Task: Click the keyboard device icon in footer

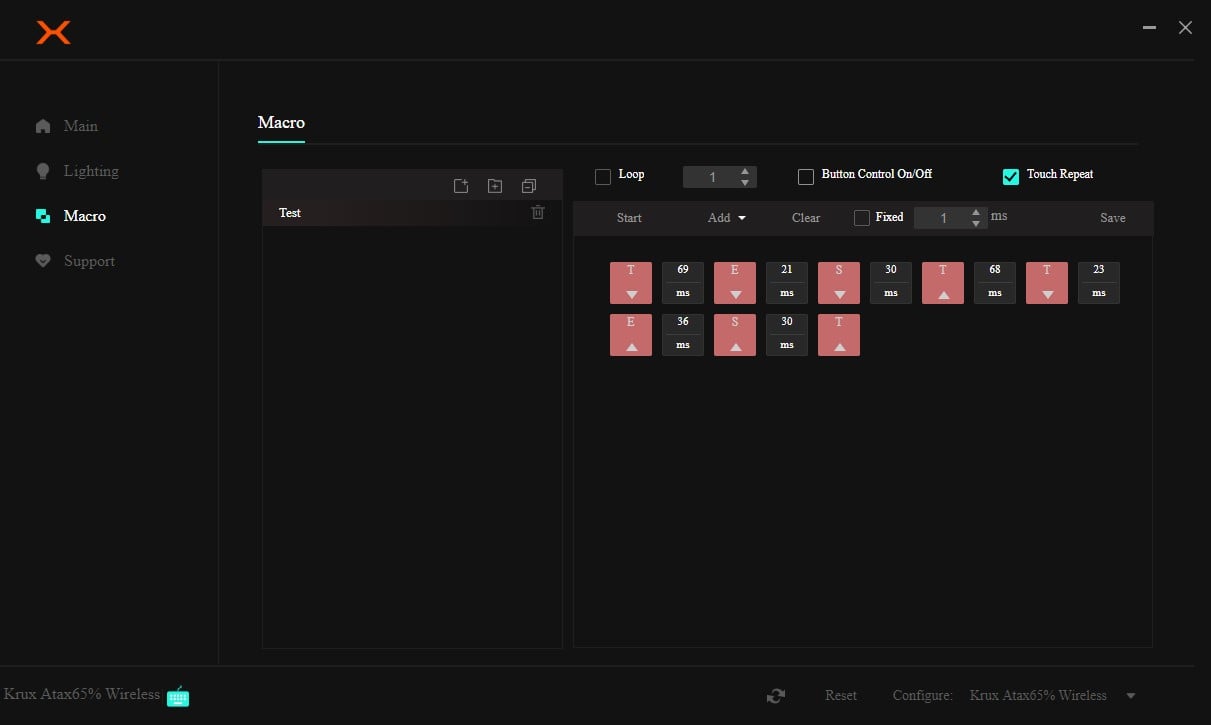Action: pos(178,696)
